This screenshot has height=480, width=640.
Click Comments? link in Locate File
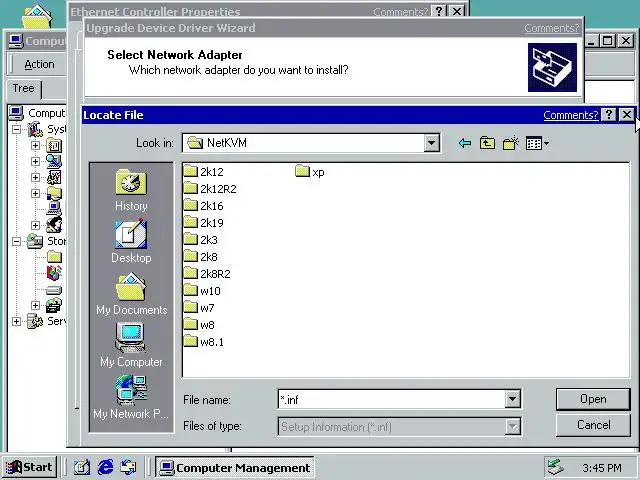[571, 115]
